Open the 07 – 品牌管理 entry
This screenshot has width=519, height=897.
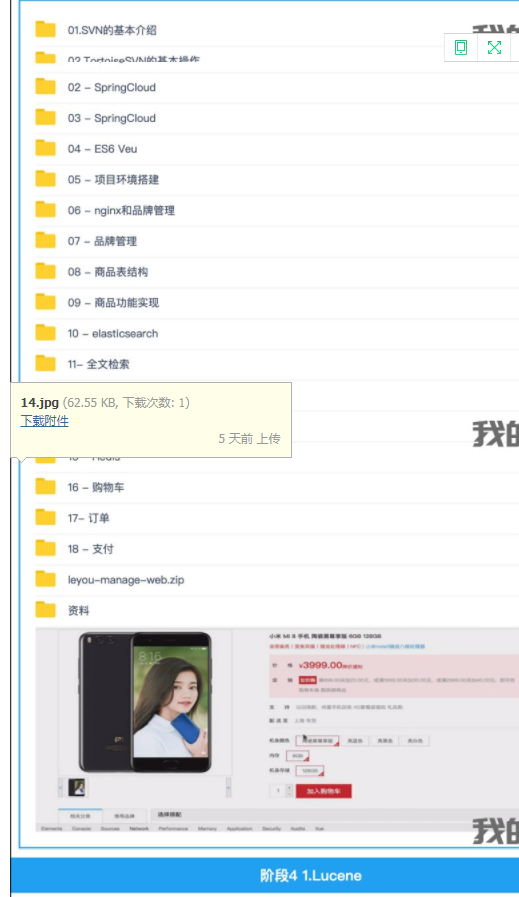point(102,241)
